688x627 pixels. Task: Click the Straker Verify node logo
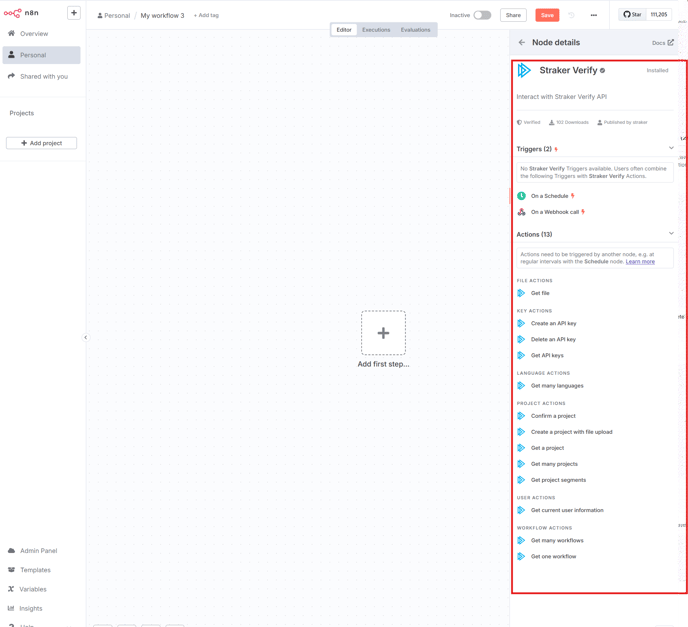point(524,70)
